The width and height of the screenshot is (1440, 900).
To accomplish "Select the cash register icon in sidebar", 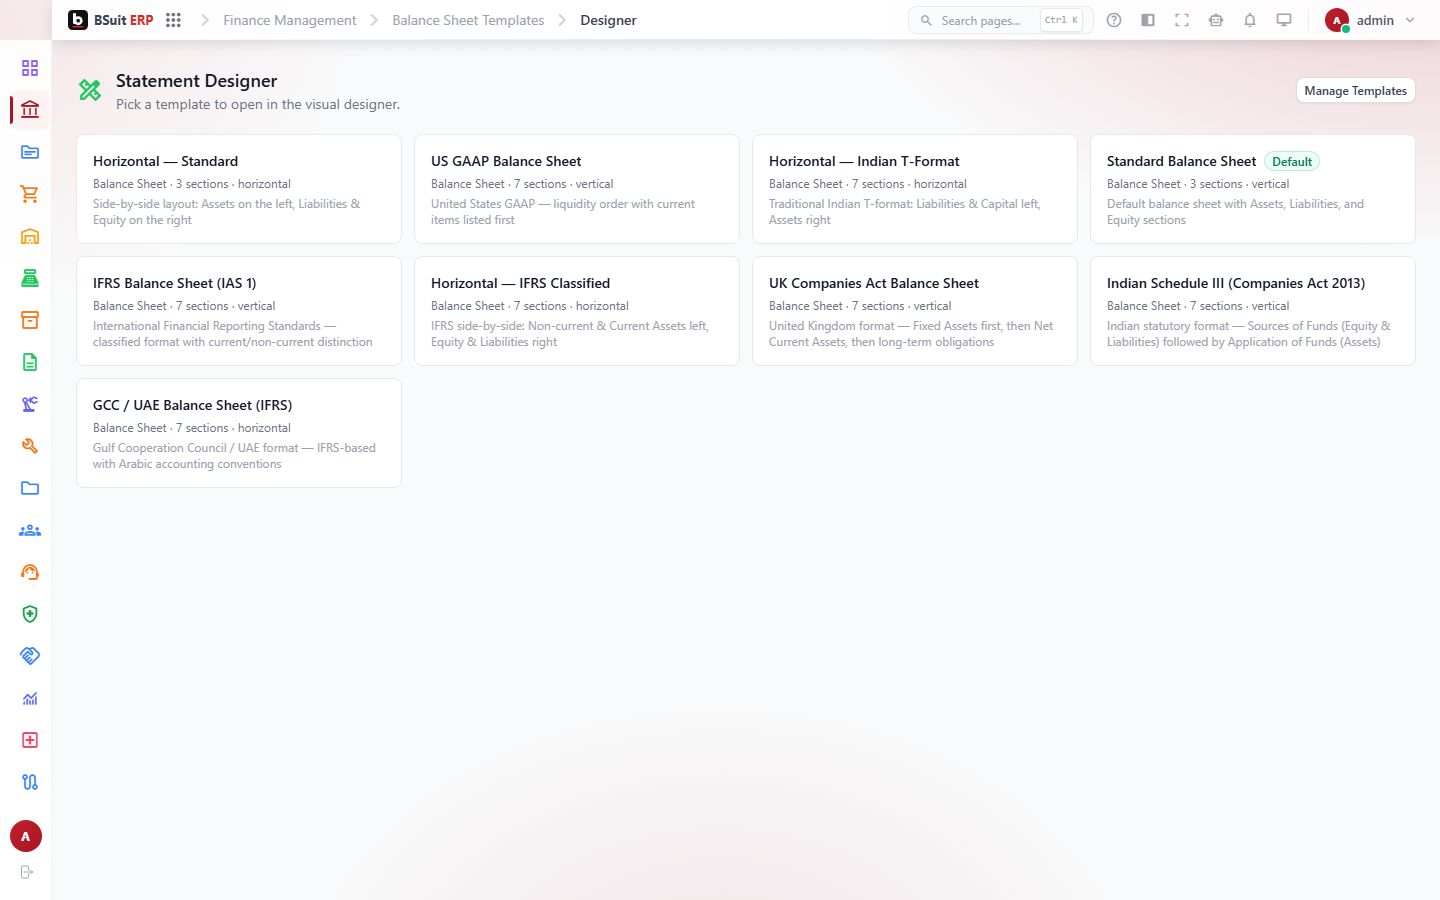I will point(30,278).
